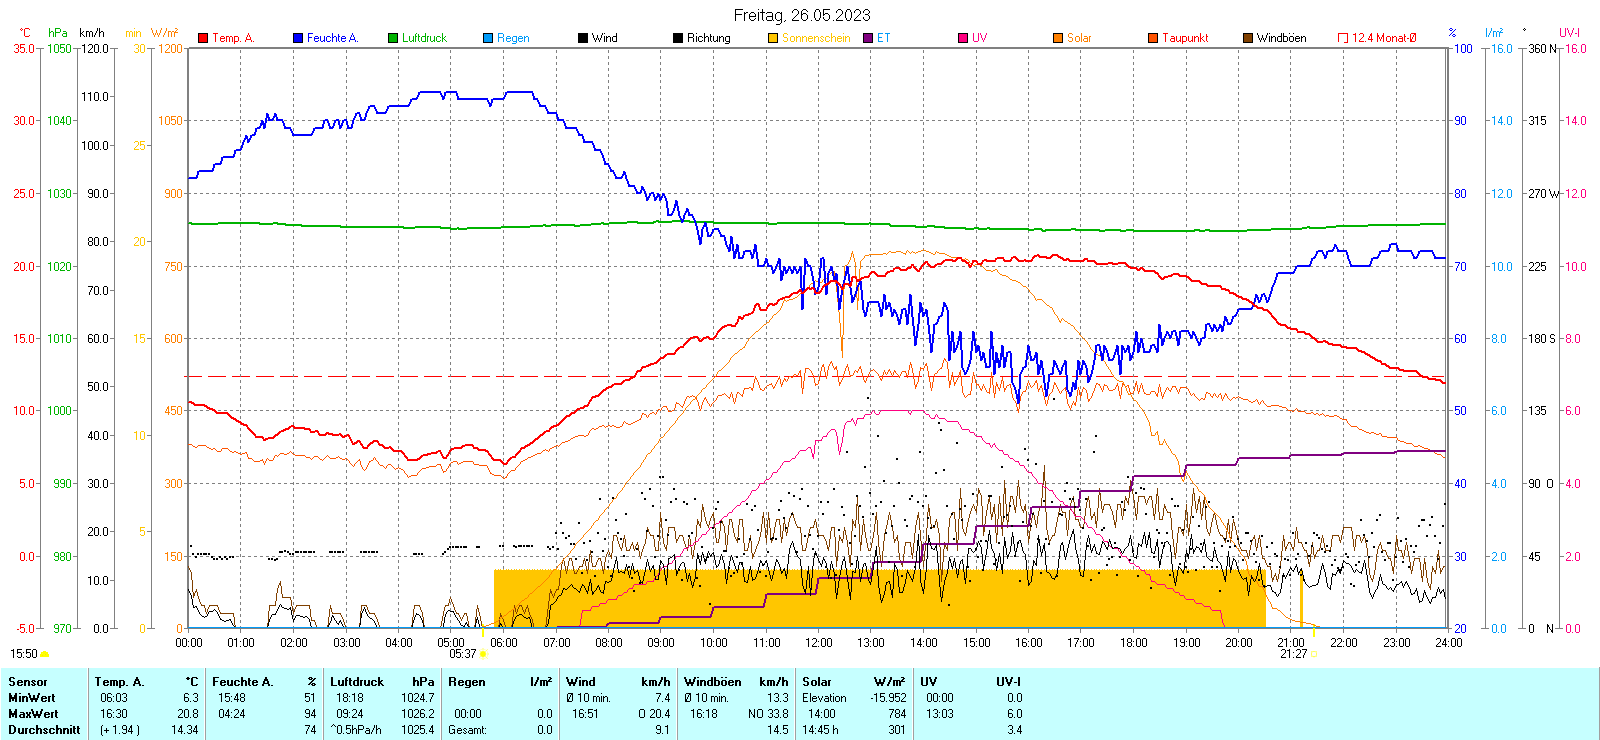The height and width of the screenshot is (740, 1600).
Task: Click the Windböen column header in table
Action: [713, 682]
